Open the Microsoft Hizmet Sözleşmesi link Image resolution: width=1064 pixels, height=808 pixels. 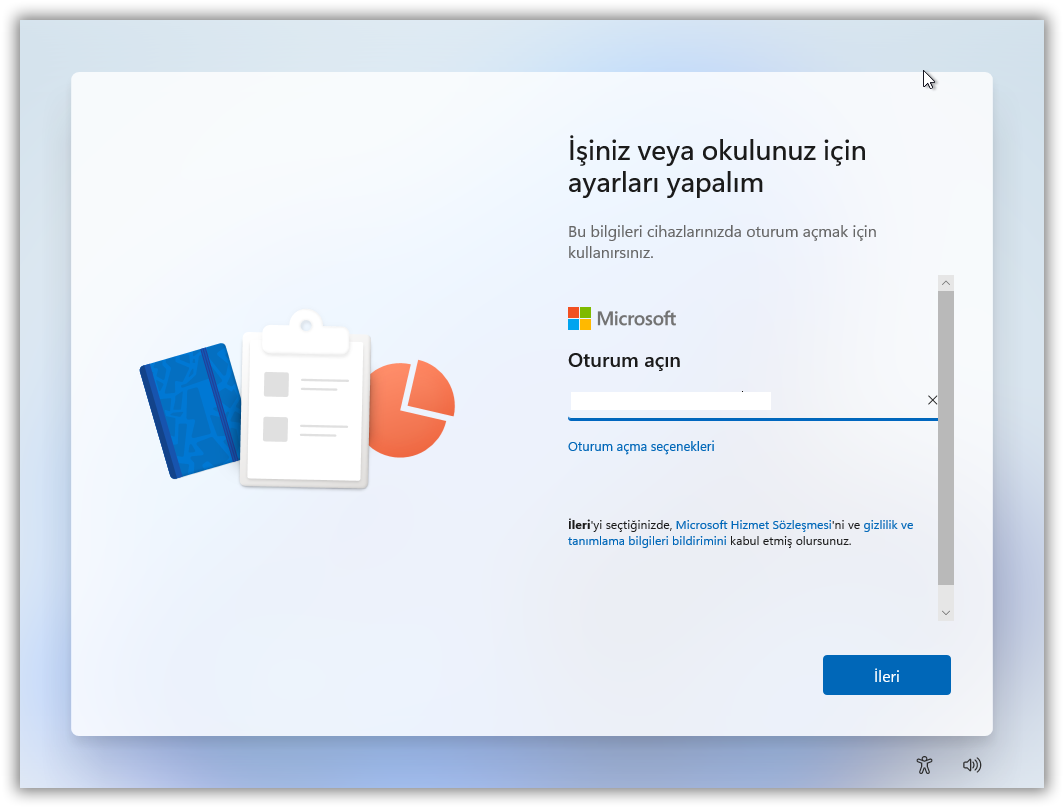point(753,525)
